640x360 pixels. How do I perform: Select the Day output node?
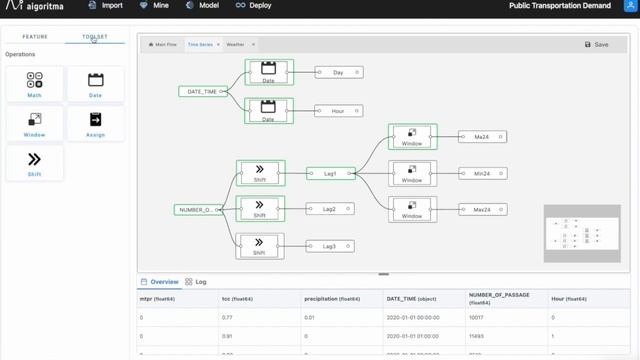click(339, 72)
